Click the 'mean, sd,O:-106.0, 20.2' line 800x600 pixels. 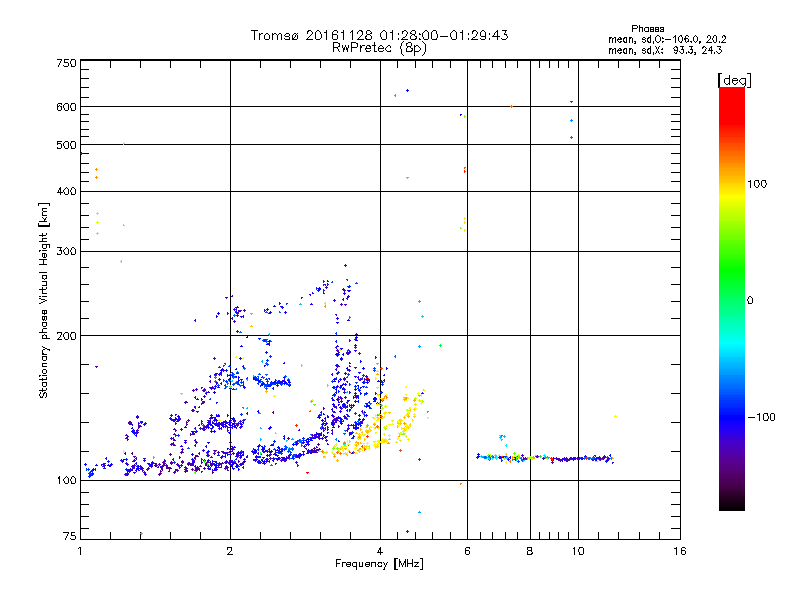pyautogui.click(x=667, y=39)
